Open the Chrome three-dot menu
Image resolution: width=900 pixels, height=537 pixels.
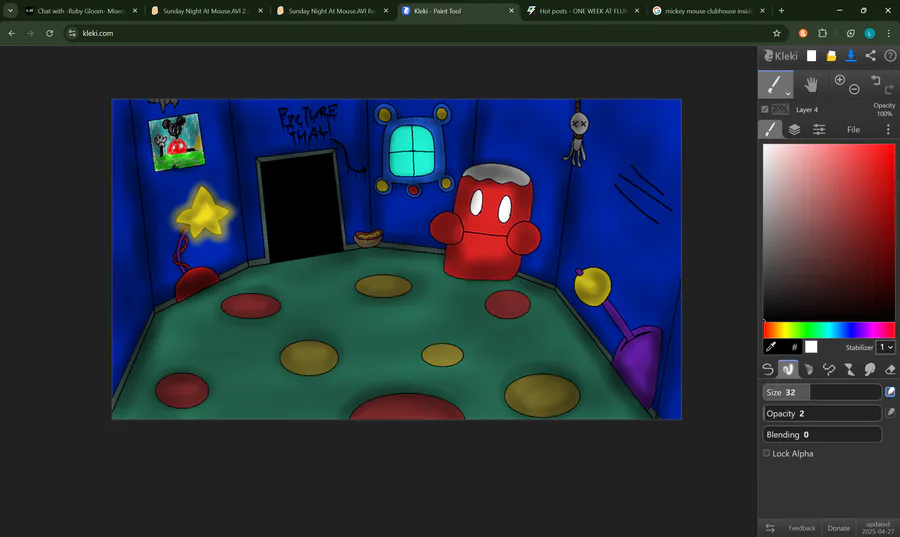(888, 33)
